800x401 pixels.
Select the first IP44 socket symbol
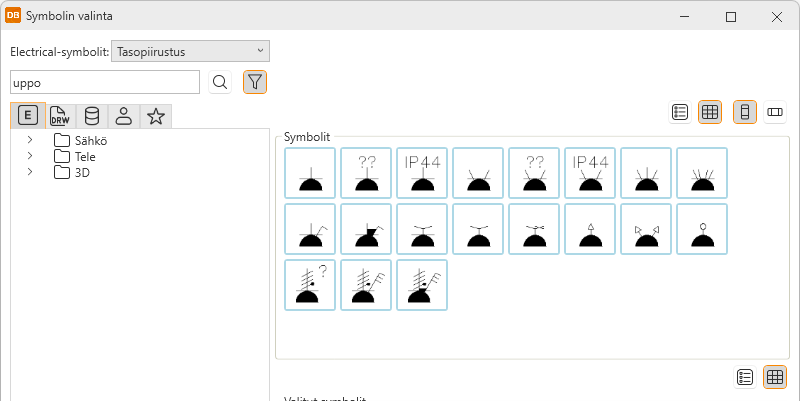pos(422,173)
